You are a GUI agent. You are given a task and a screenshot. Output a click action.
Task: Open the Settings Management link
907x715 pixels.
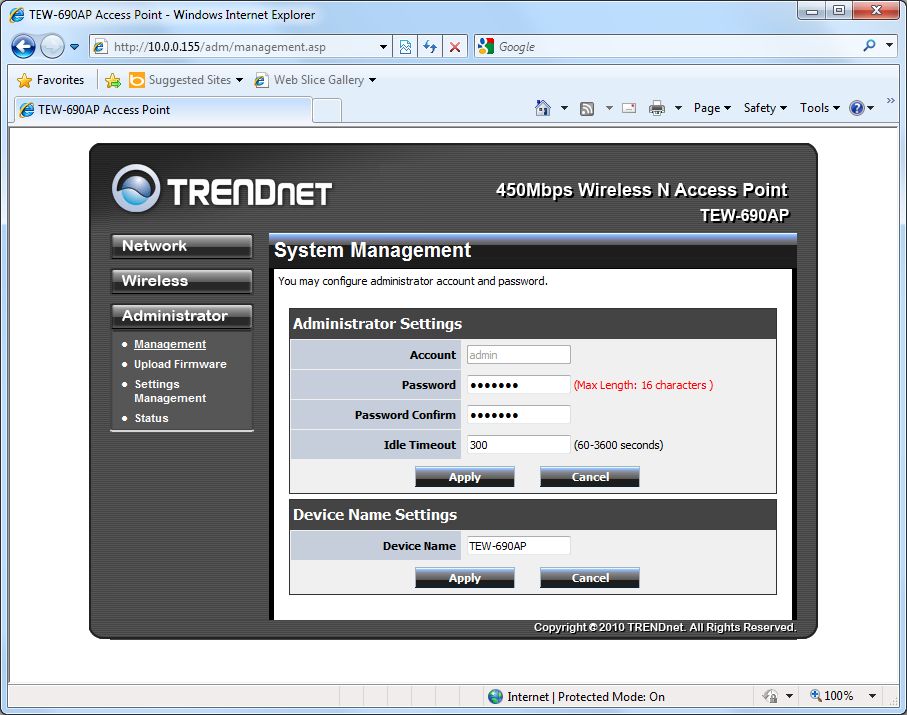170,391
